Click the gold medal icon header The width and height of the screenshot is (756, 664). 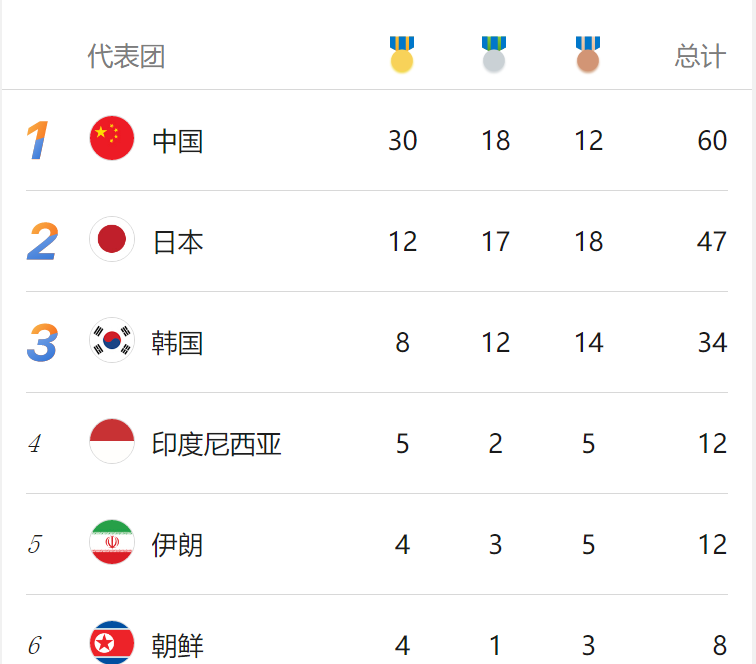[402, 54]
